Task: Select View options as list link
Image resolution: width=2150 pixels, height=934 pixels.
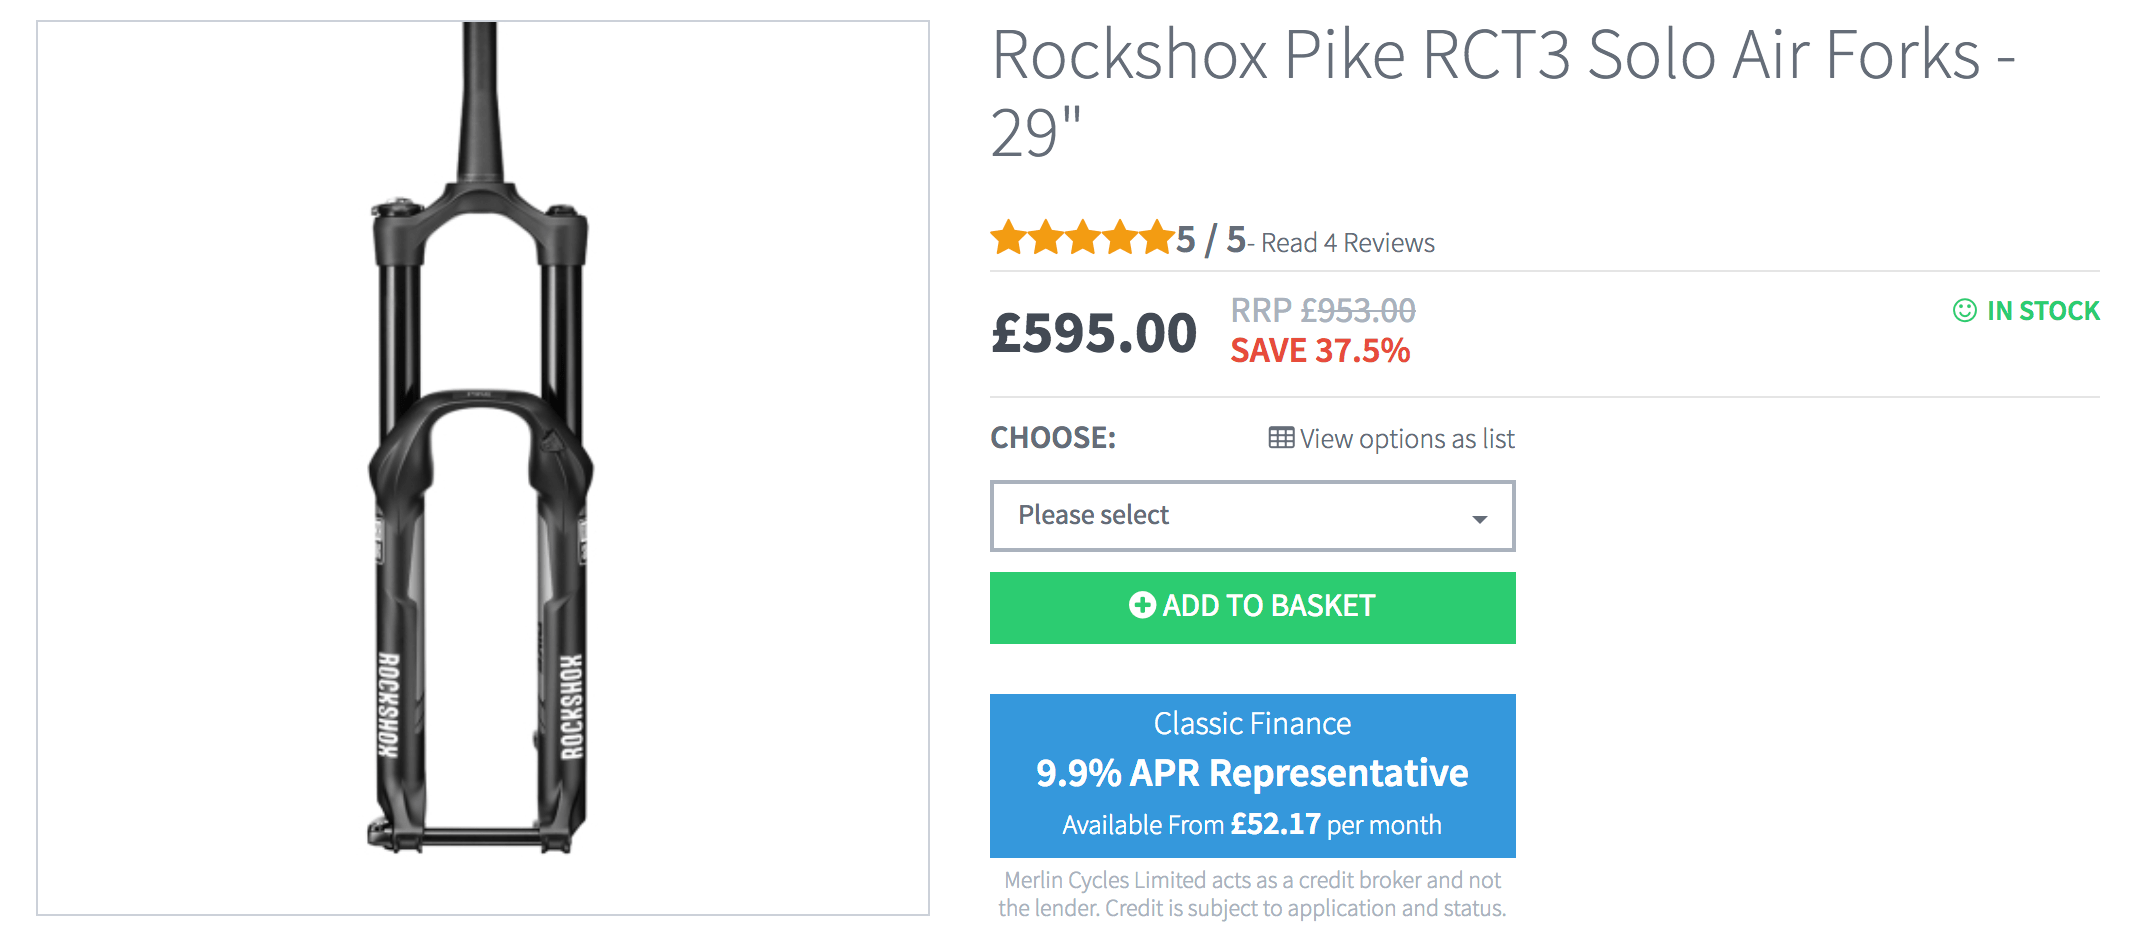Action: point(1406,439)
